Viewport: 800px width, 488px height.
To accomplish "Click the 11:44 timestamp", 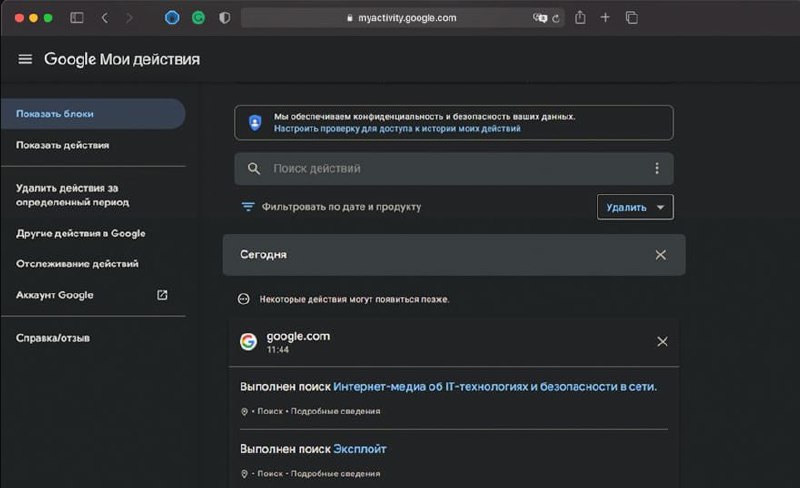I will coord(278,350).
